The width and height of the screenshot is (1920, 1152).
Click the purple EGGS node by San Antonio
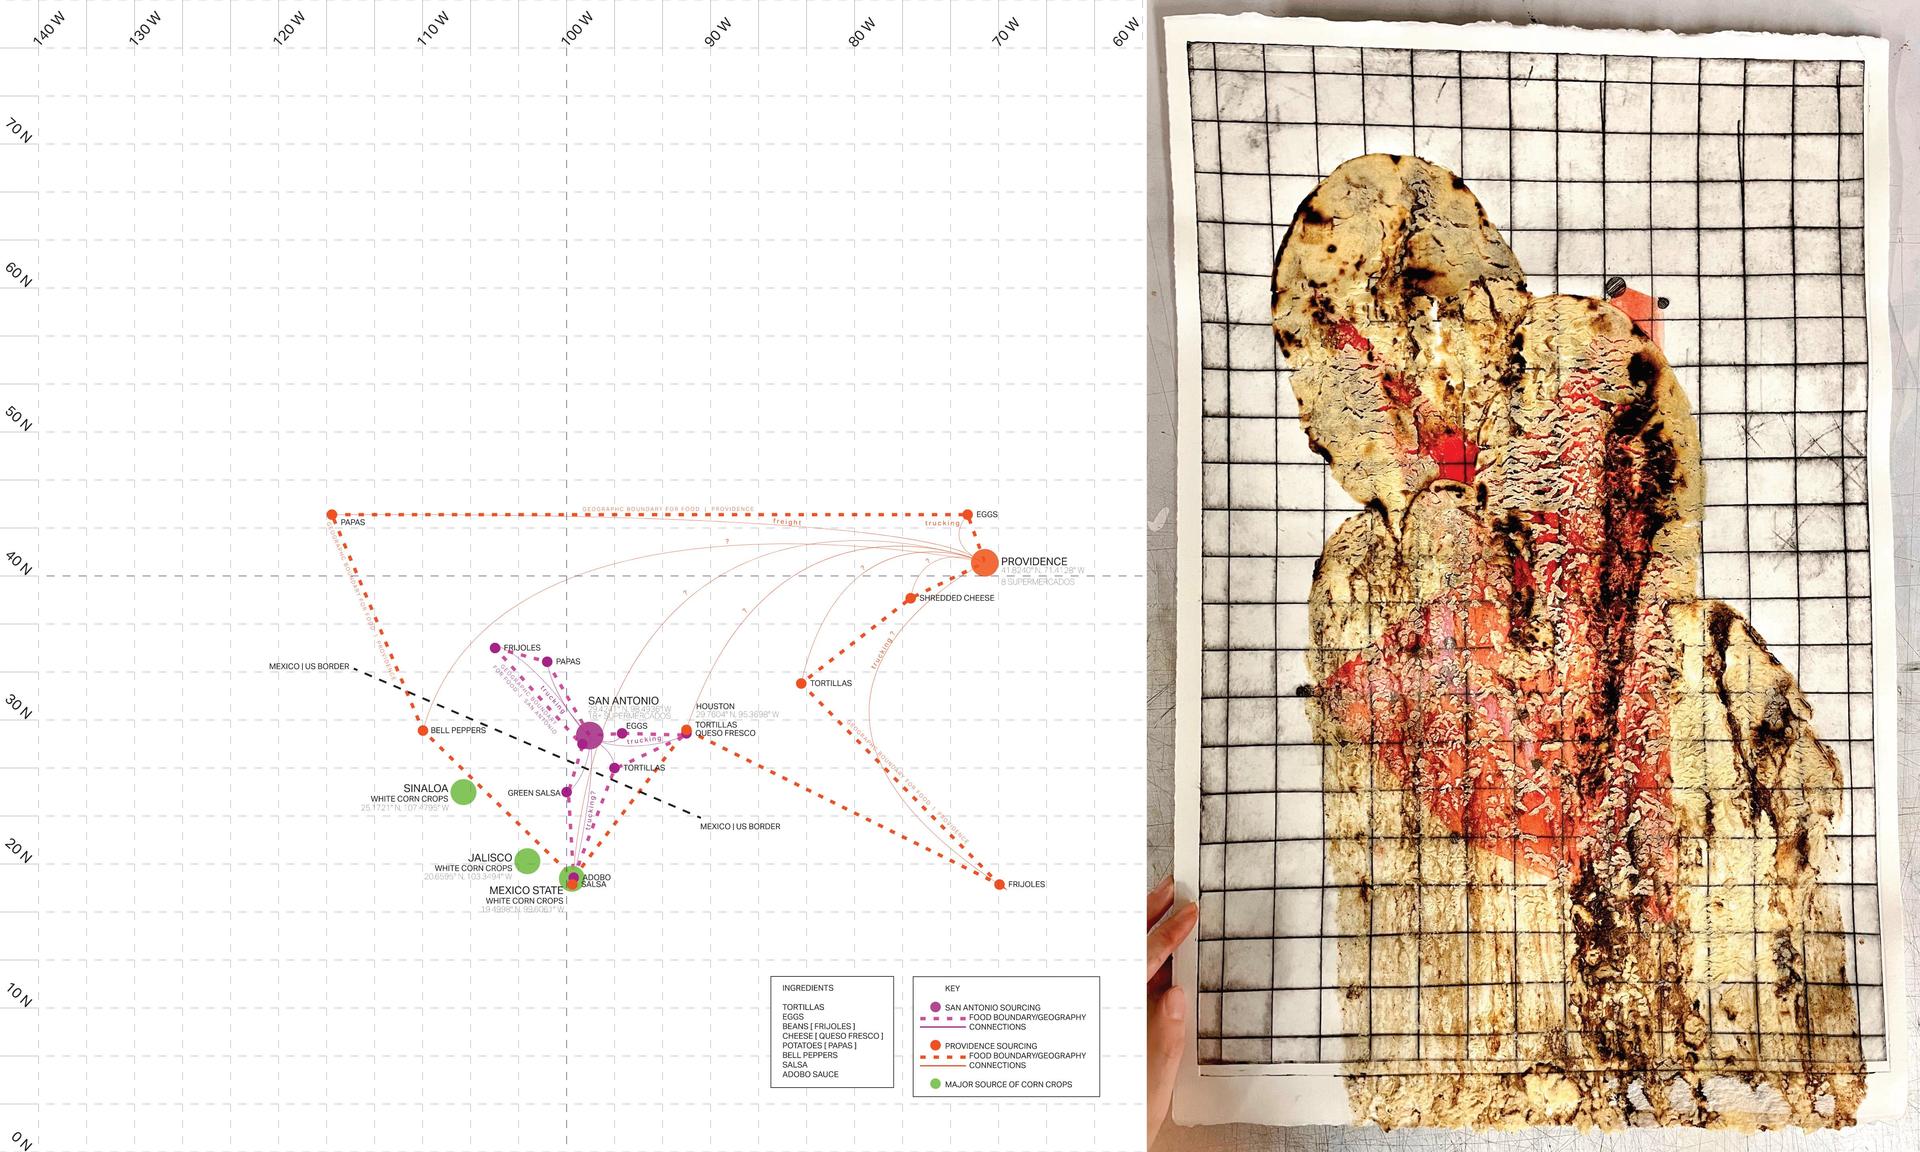click(x=622, y=733)
